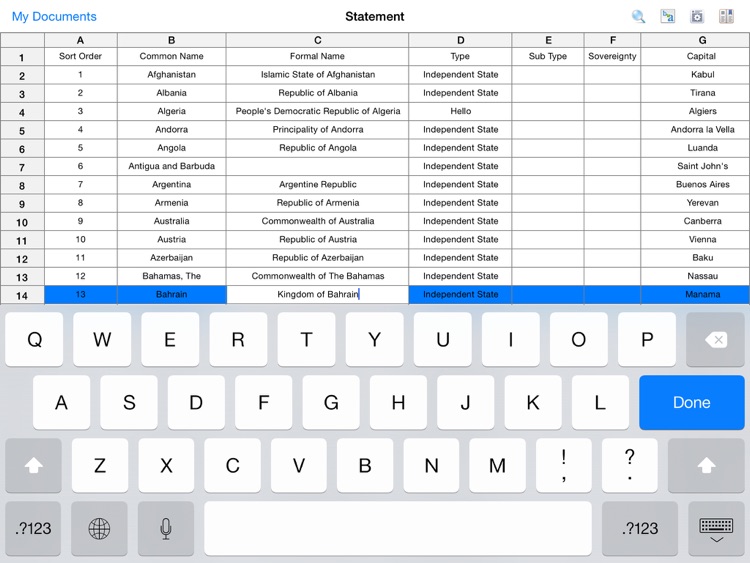Image resolution: width=750 pixels, height=563 pixels.
Task: Switch to numbers with the left .?123 key
Action: 33,529
